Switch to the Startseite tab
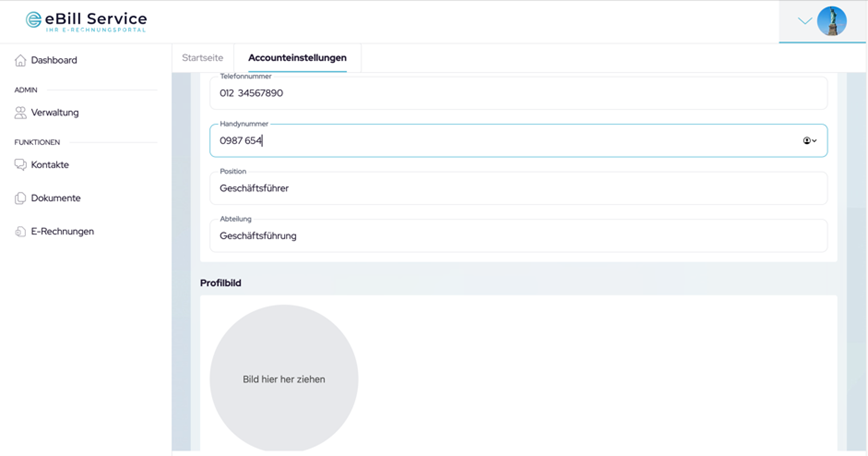Viewport: 868px width, 456px height. pos(202,58)
